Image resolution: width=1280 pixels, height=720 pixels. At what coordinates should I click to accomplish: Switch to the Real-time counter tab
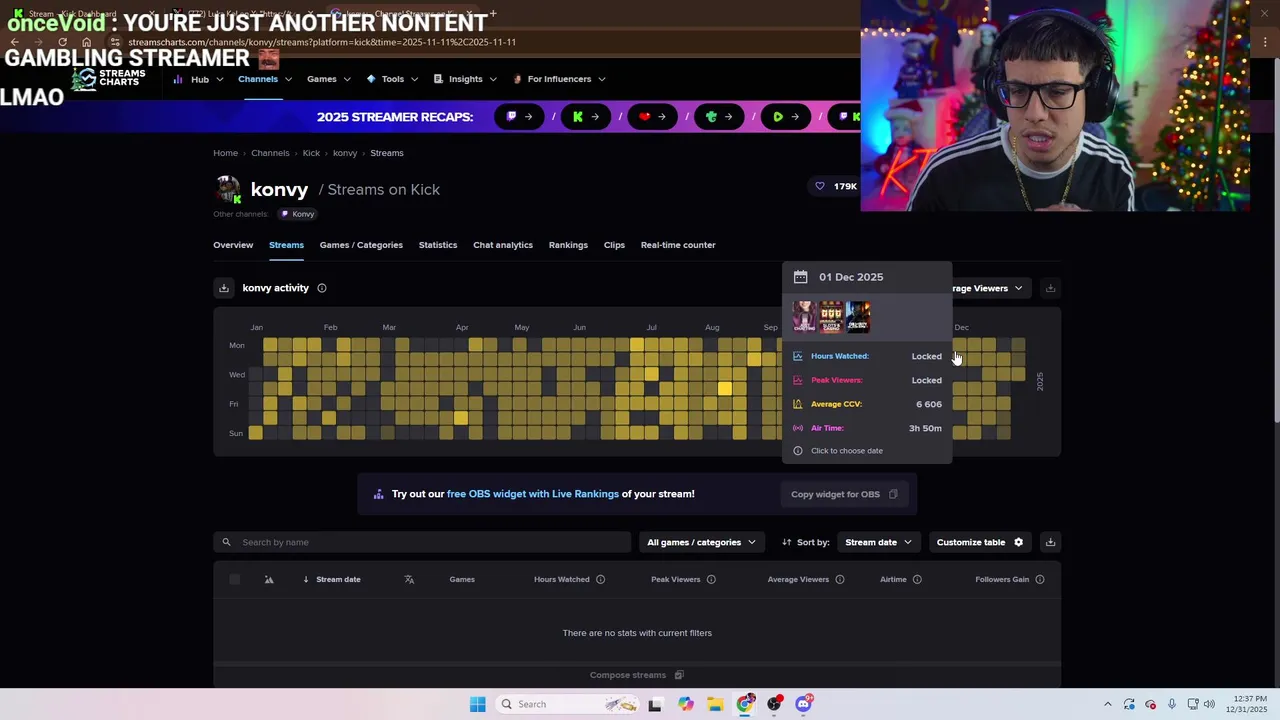pyautogui.click(x=678, y=245)
